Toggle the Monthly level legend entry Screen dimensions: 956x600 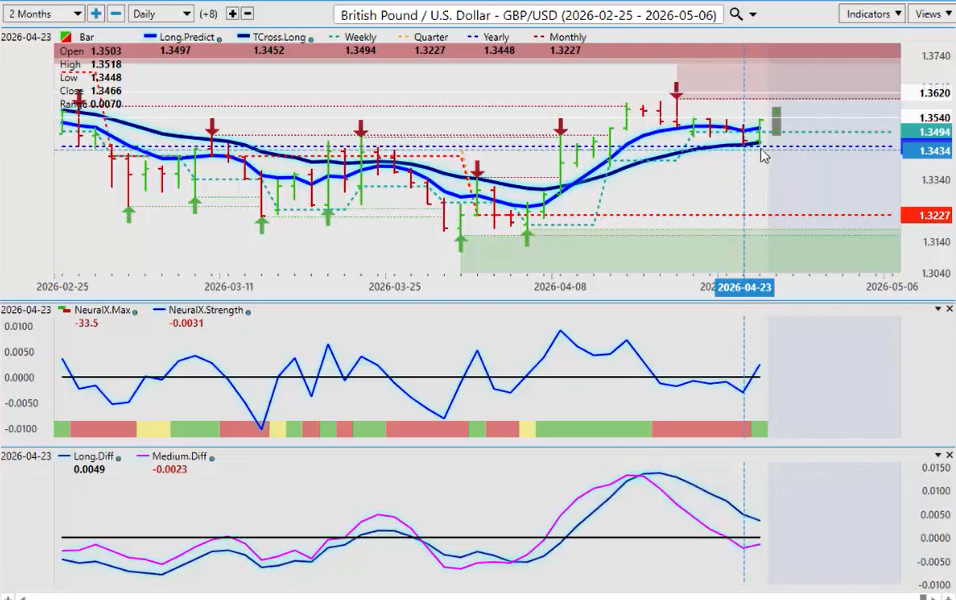tap(560, 37)
